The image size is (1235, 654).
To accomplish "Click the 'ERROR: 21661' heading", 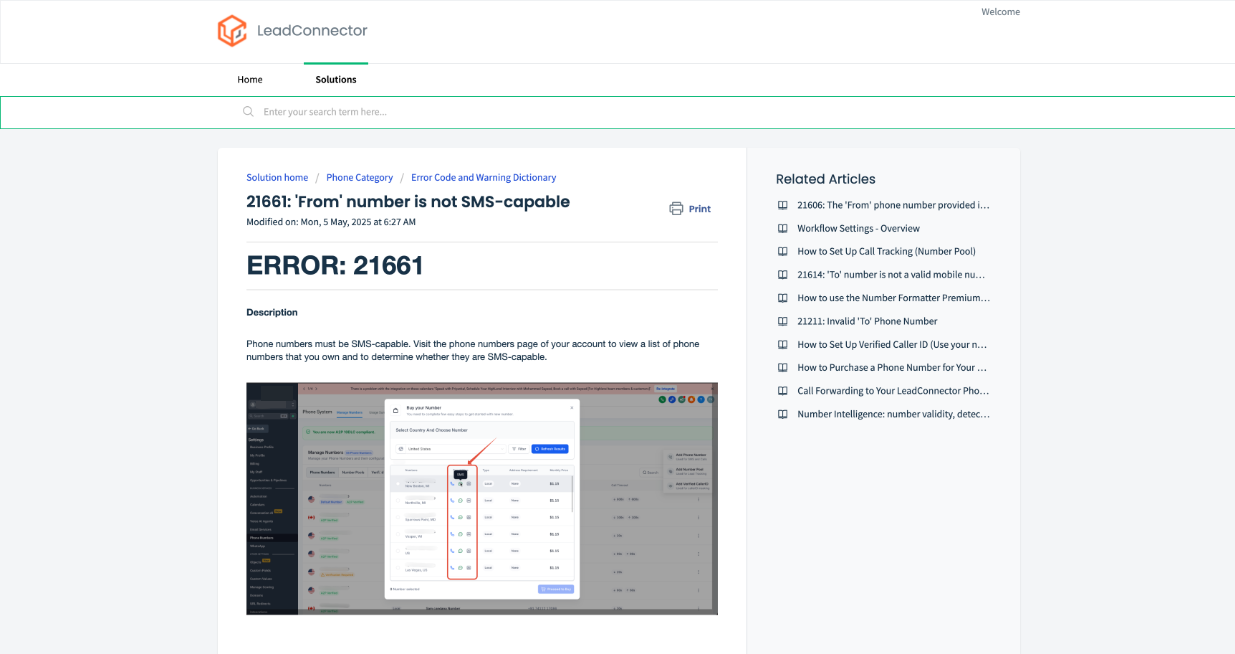I will [x=335, y=265].
